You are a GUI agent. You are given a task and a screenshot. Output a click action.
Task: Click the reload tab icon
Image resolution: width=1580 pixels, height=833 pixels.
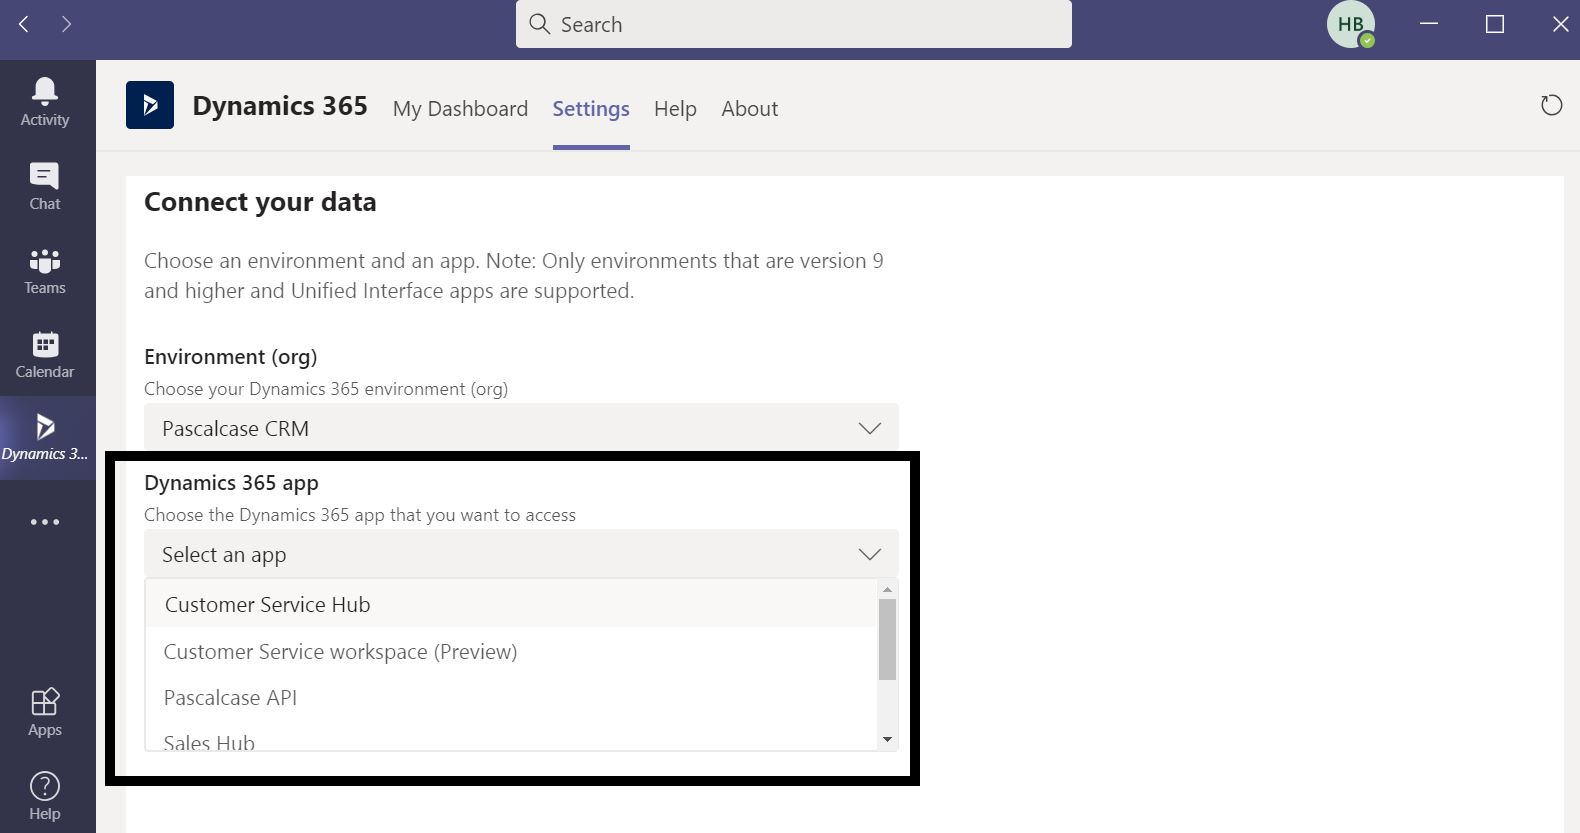1551,105
